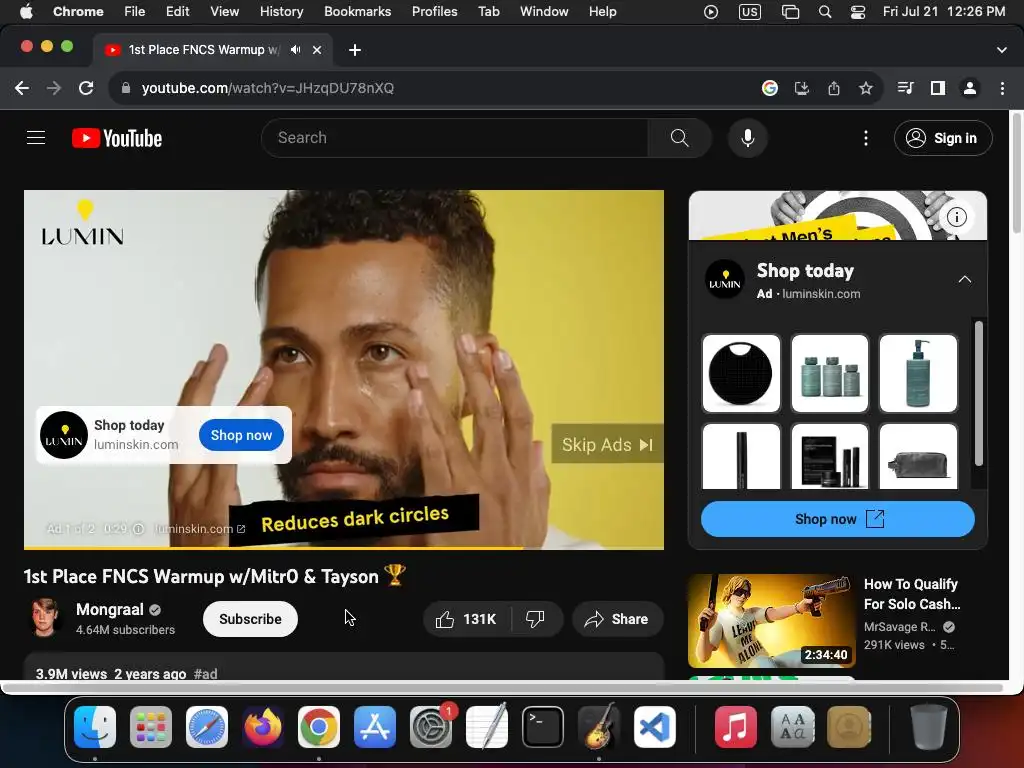Click the ad progress bar

344,548
